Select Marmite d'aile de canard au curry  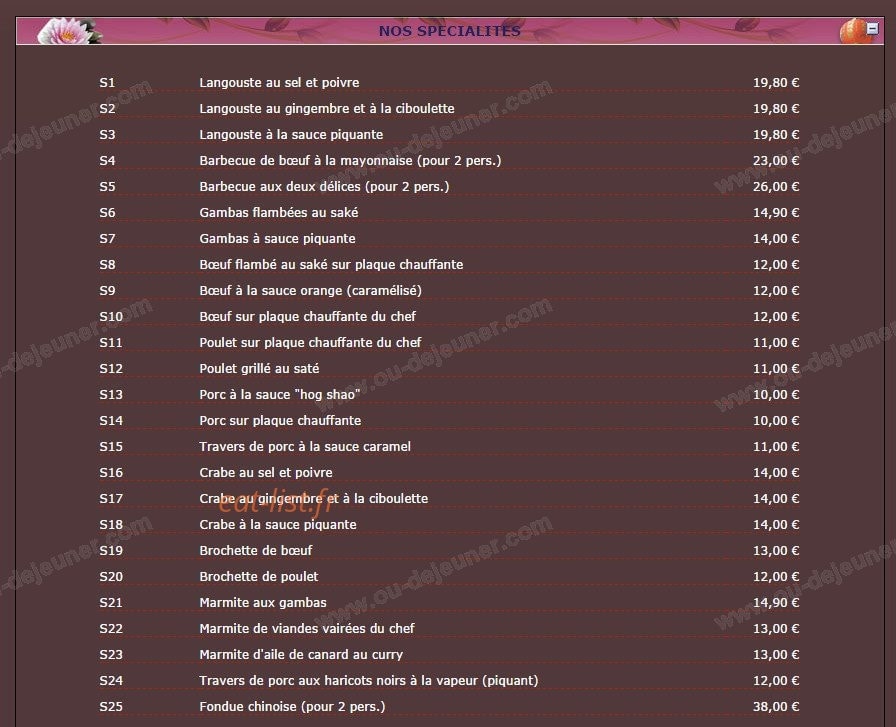[x=301, y=654]
